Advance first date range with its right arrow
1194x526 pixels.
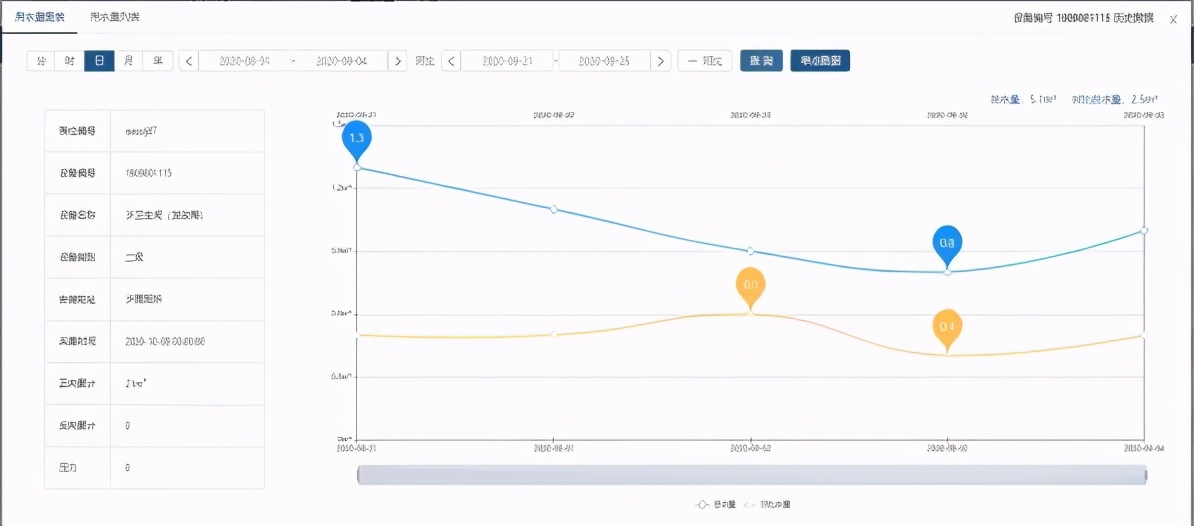coord(397,61)
